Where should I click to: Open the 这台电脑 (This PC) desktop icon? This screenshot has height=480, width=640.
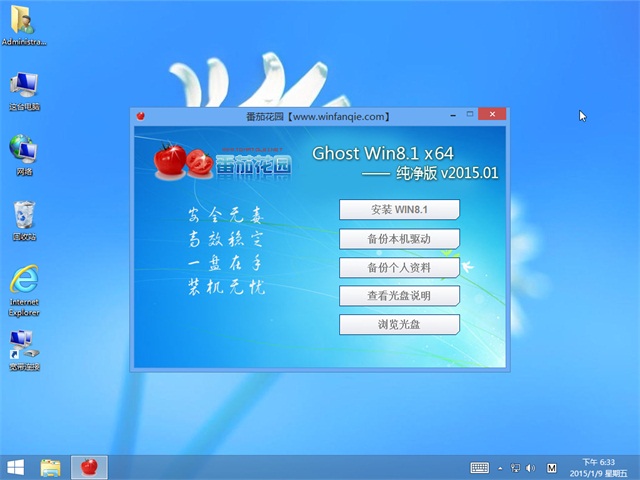[25, 88]
